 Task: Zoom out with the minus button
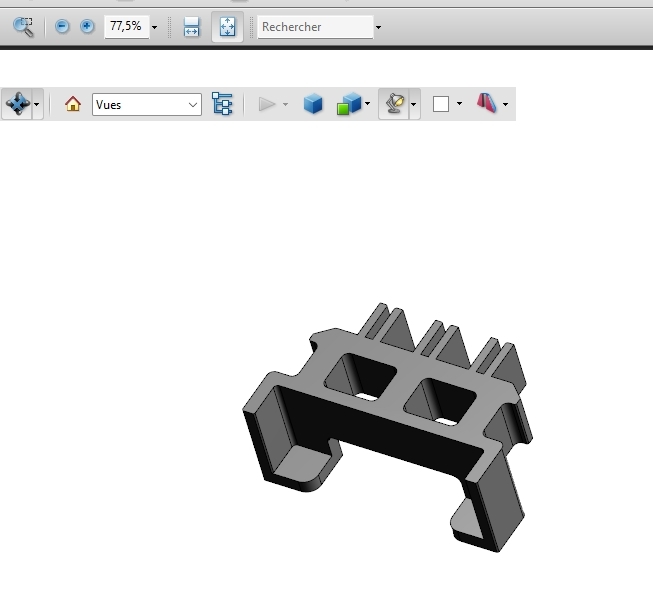(x=63, y=27)
